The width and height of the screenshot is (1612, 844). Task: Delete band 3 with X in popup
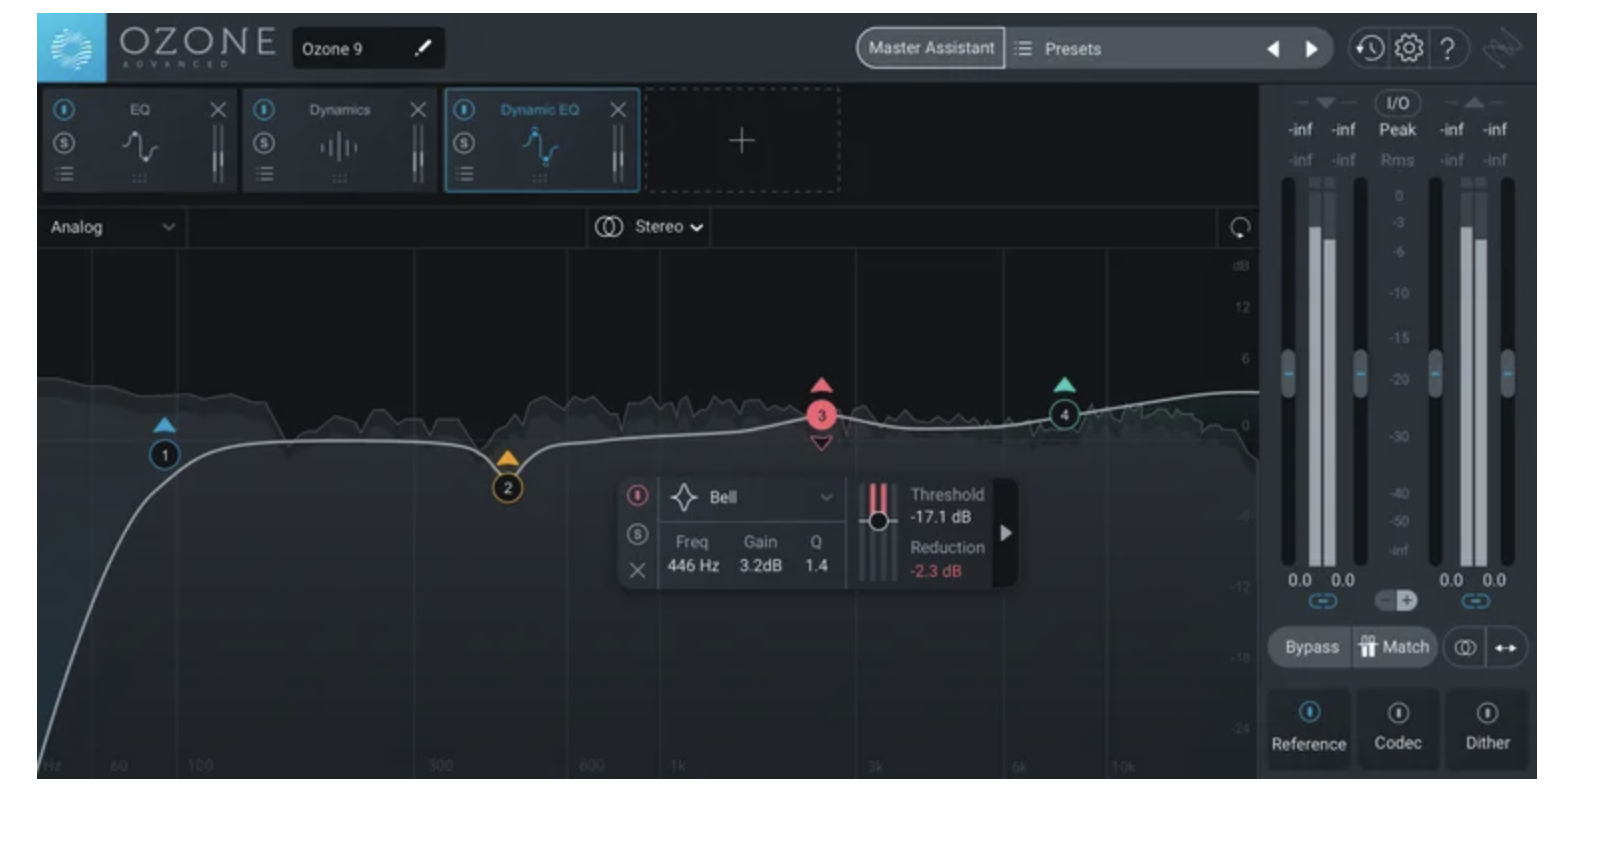[637, 570]
